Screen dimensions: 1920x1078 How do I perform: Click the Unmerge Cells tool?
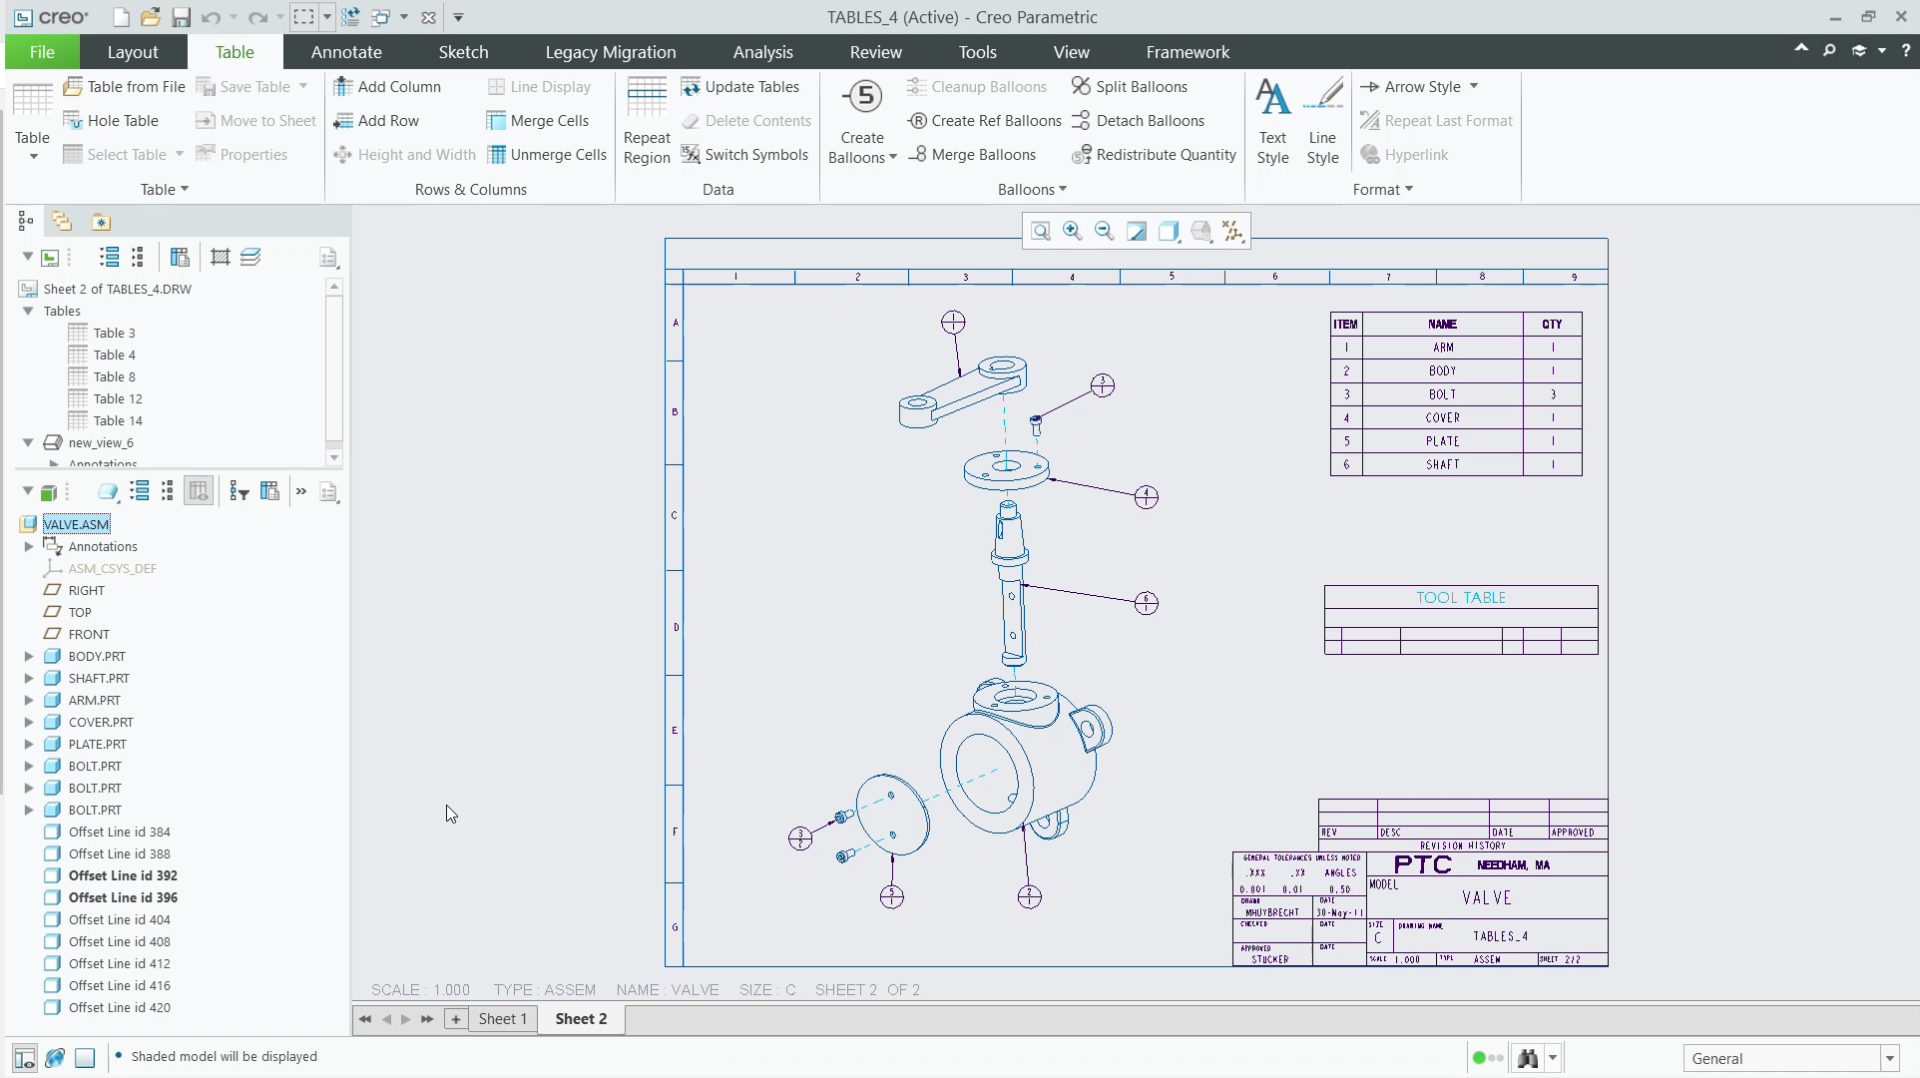(x=547, y=155)
